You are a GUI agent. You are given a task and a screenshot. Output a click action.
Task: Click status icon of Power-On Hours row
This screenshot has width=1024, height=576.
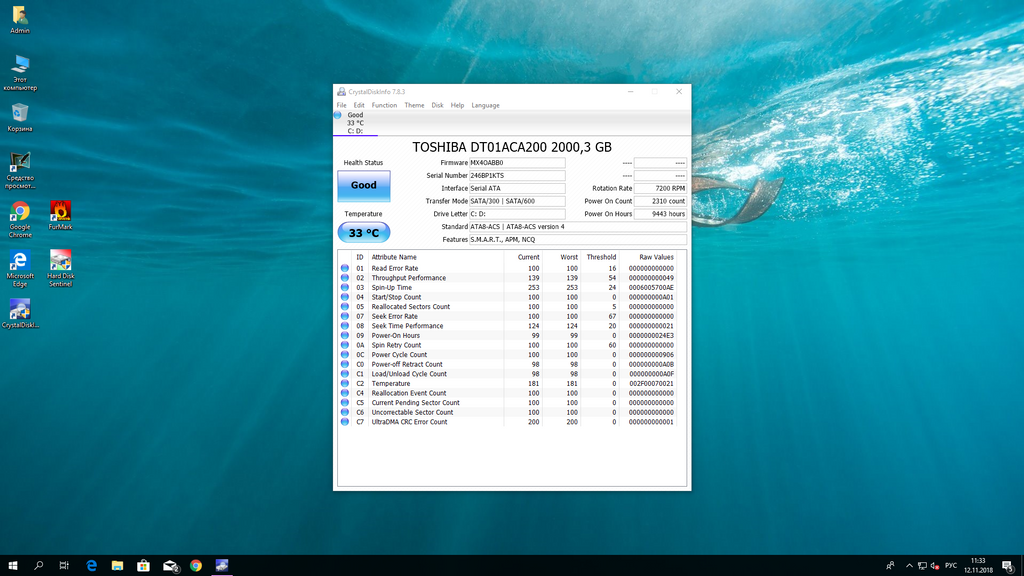point(345,336)
